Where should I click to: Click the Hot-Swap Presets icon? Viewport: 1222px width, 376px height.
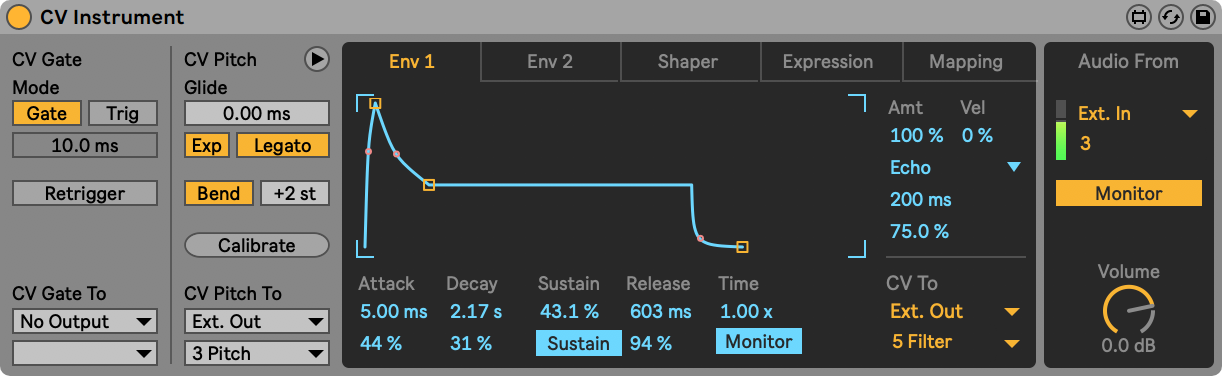(x=1170, y=17)
